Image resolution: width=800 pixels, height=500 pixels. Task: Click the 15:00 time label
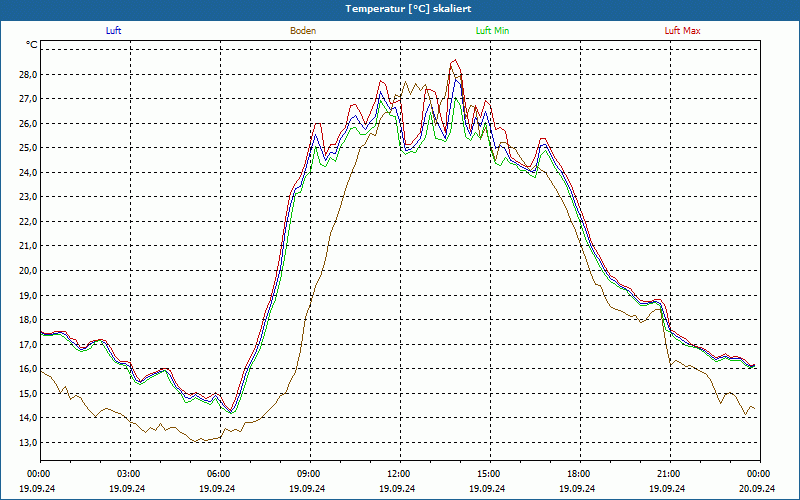click(489, 474)
